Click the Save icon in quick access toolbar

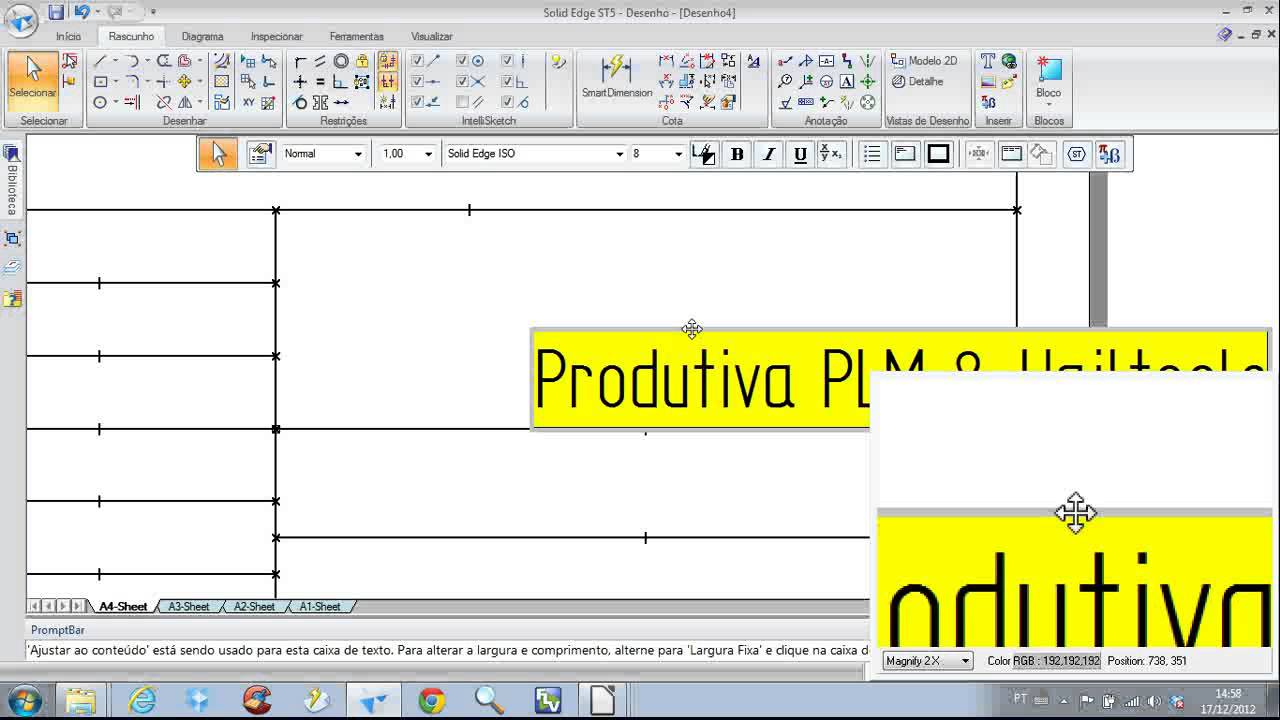tap(56, 12)
